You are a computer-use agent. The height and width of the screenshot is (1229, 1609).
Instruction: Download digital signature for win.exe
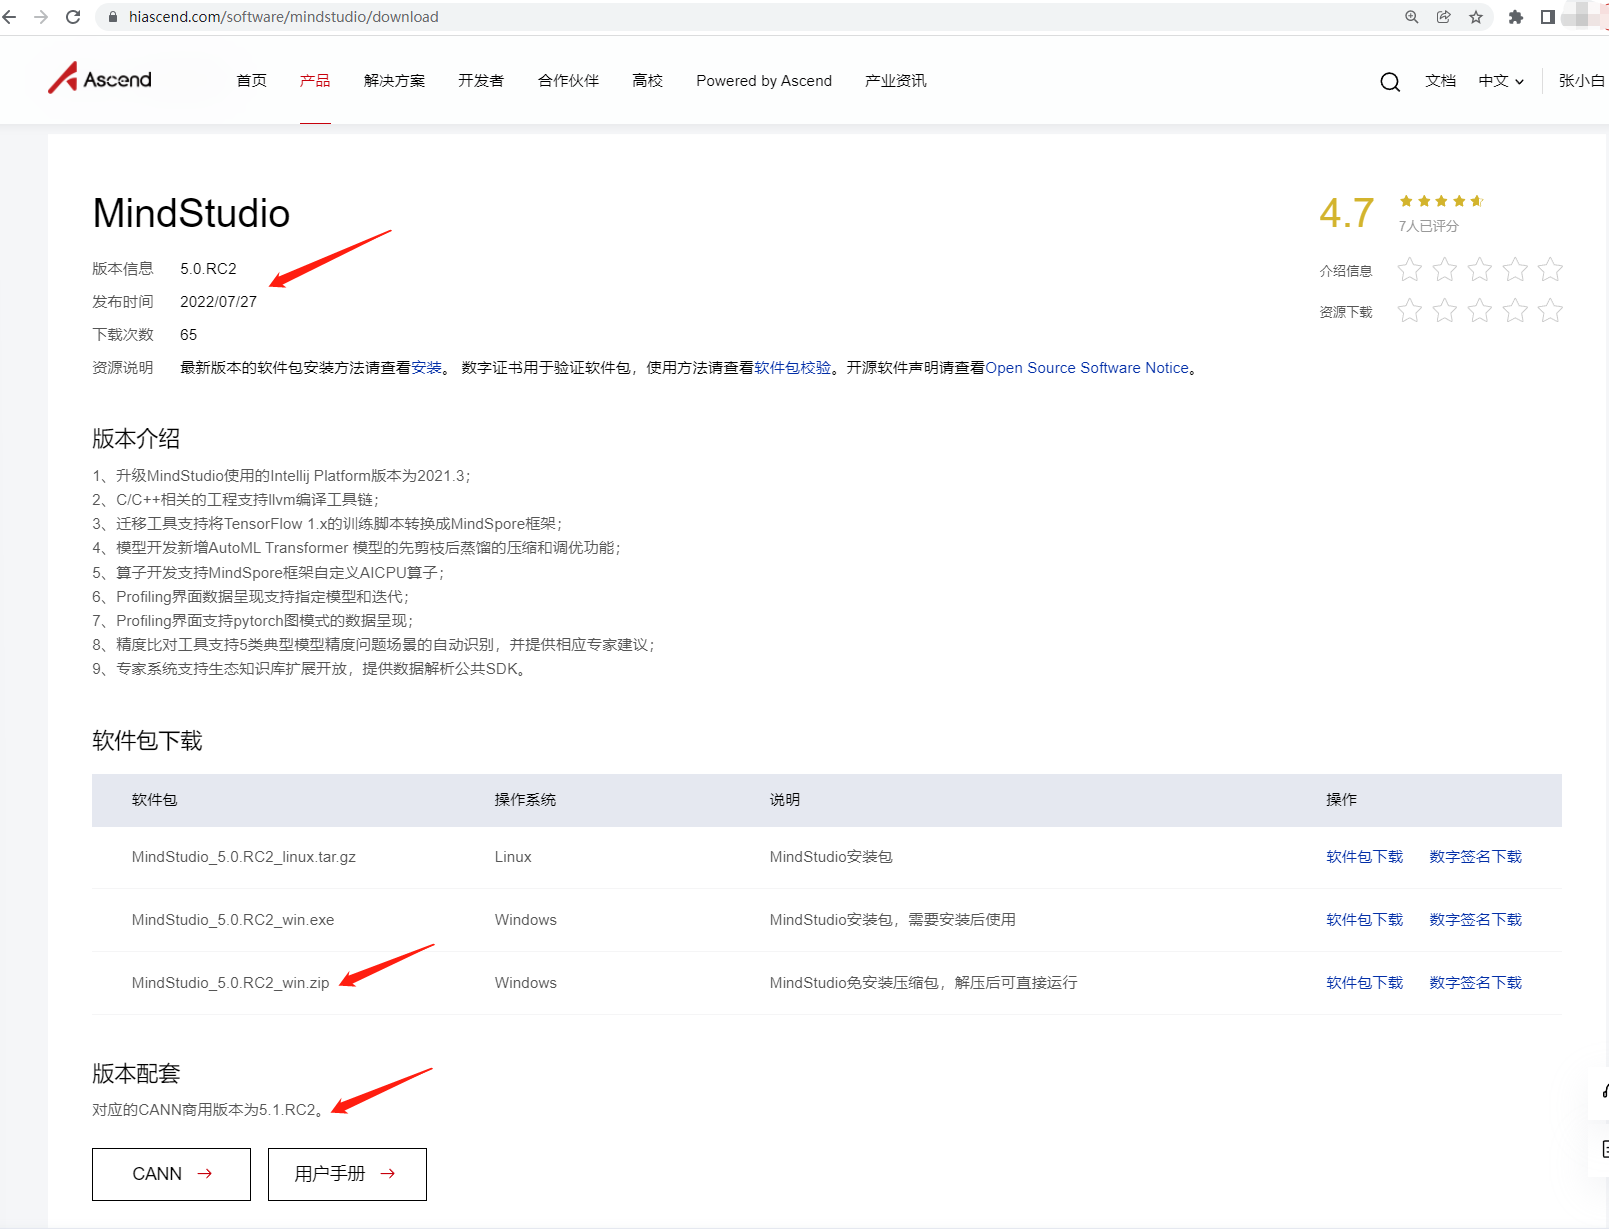[x=1476, y=920]
